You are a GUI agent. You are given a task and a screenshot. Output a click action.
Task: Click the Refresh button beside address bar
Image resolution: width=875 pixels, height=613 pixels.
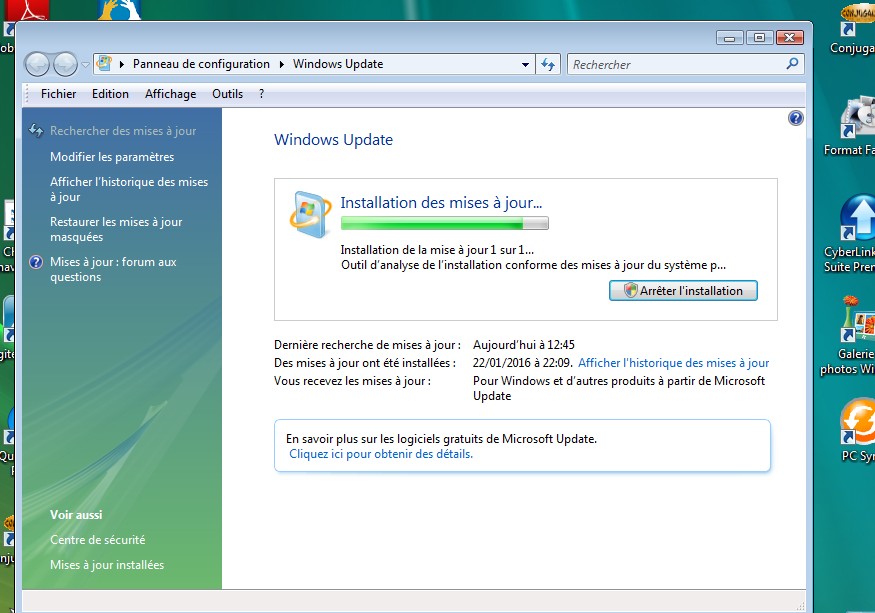(x=548, y=65)
